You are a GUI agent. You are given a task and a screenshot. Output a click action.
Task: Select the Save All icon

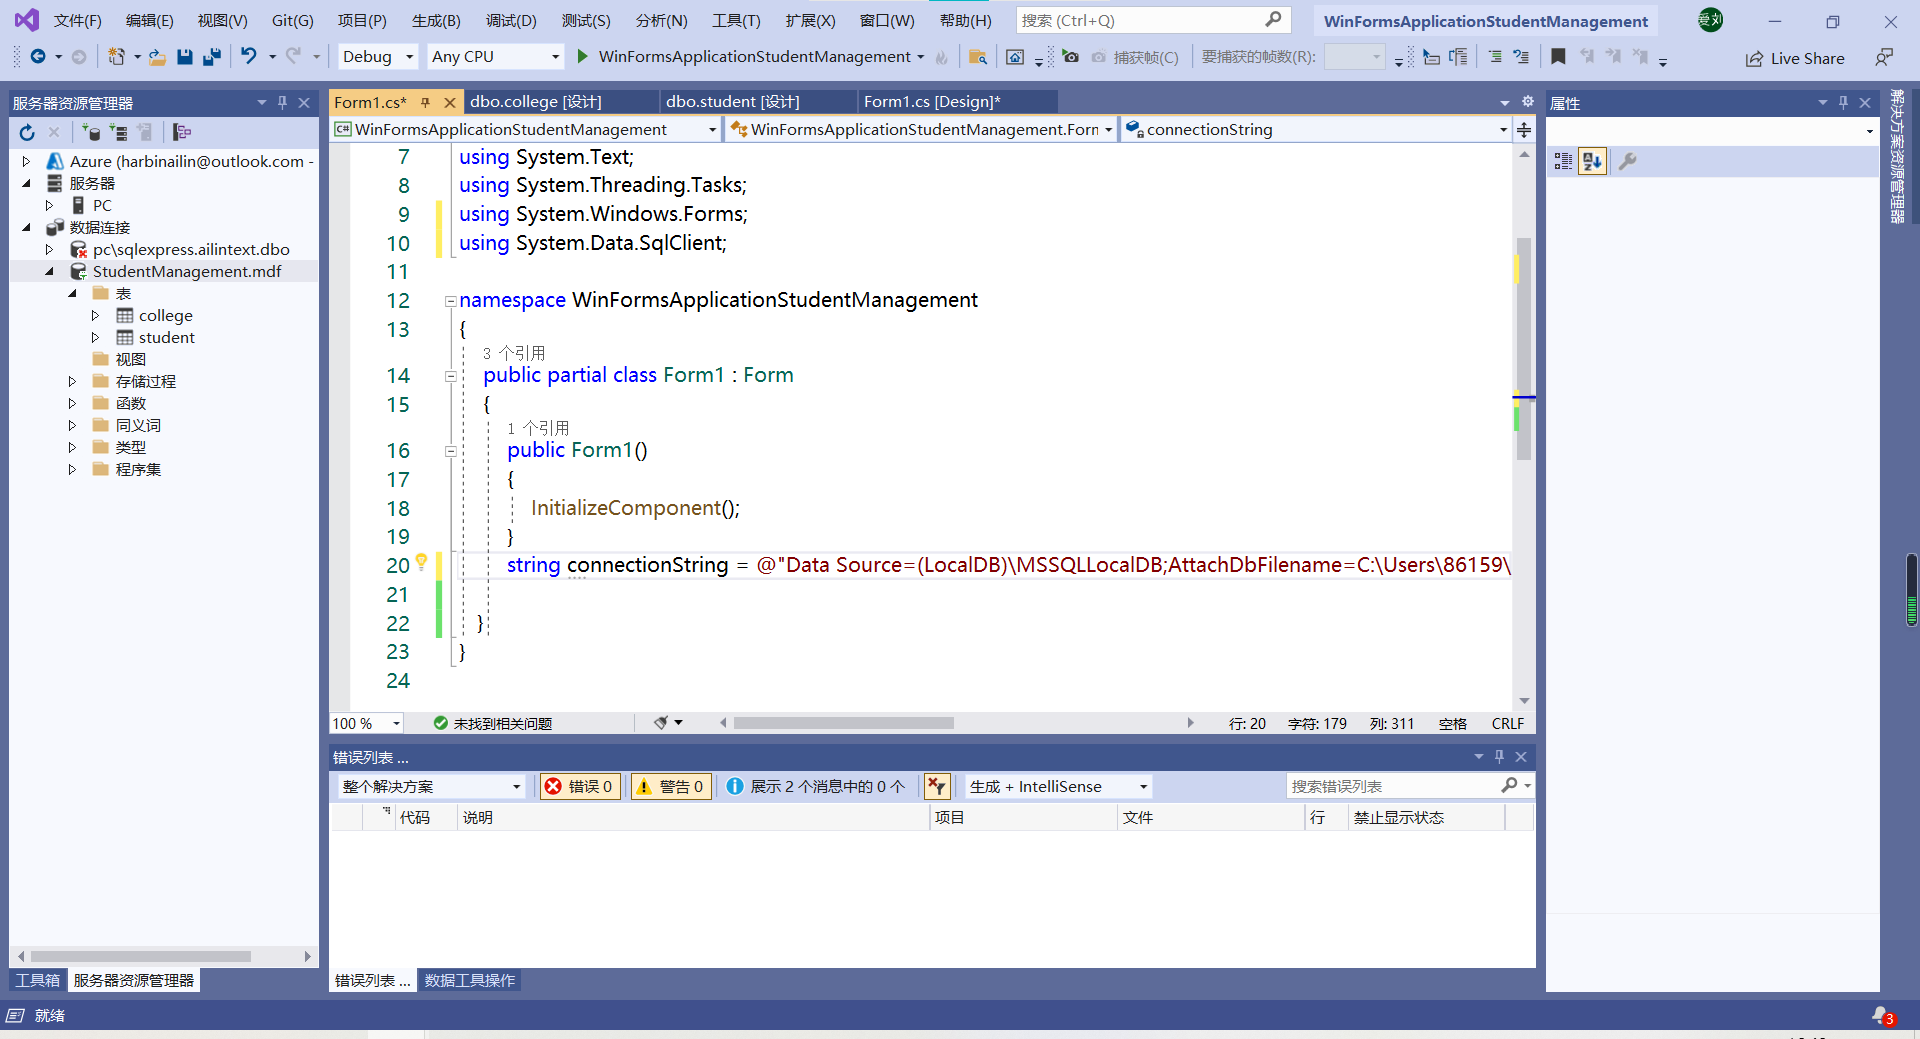(211, 57)
